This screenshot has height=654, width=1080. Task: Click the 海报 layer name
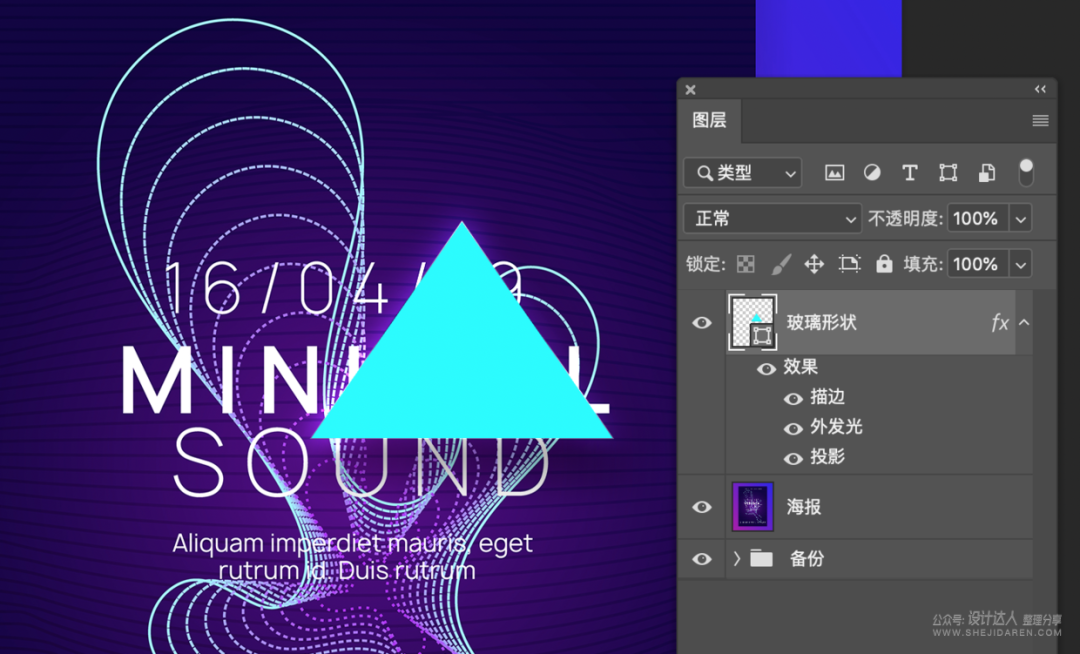click(804, 507)
